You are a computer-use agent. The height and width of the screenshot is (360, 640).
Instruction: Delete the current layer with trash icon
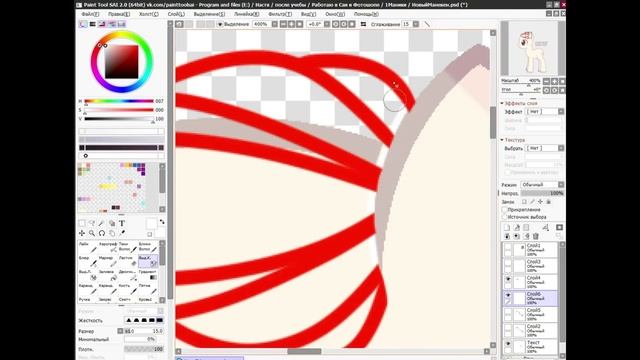coord(536,236)
